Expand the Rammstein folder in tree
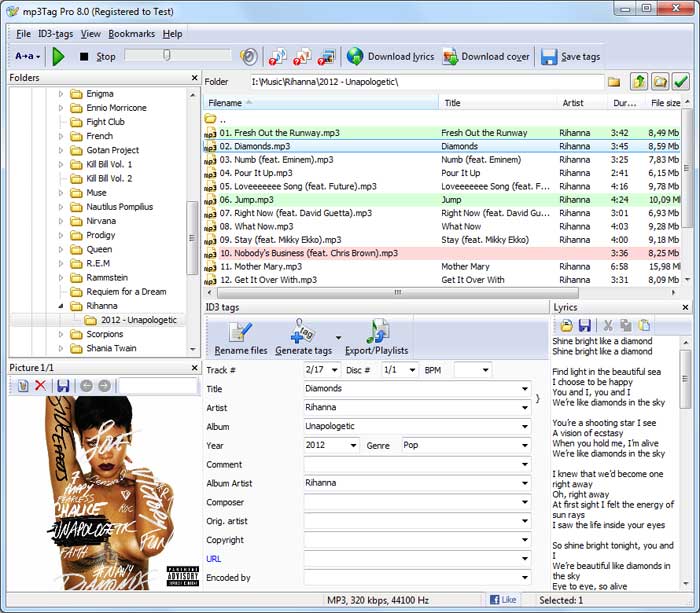 [61, 278]
